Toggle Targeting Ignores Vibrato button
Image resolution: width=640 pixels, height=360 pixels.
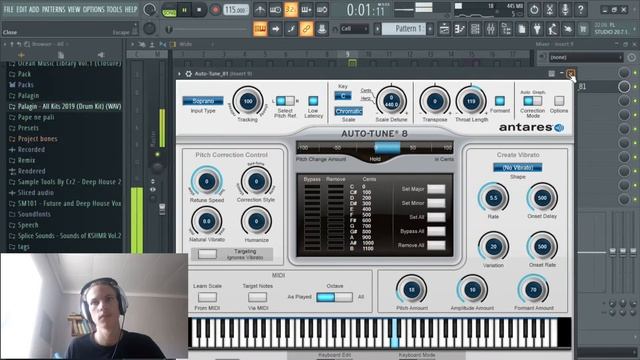tap(207, 254)
